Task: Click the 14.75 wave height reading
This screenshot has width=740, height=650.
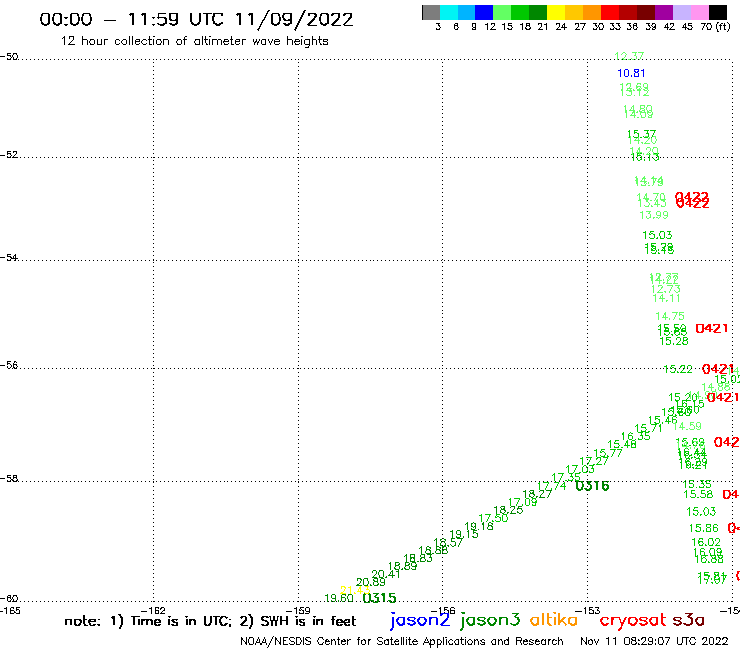Action: (670, 316)
